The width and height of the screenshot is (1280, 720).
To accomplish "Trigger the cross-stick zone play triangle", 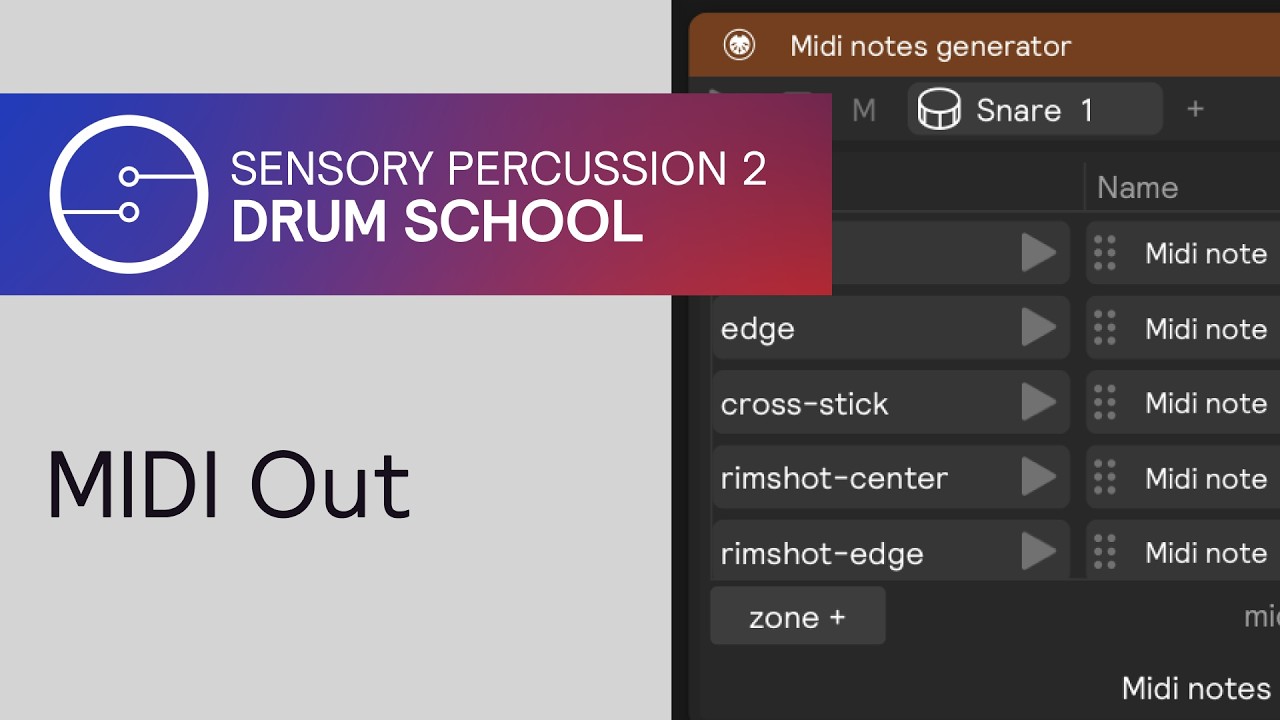I will (x=1038, y=403).
